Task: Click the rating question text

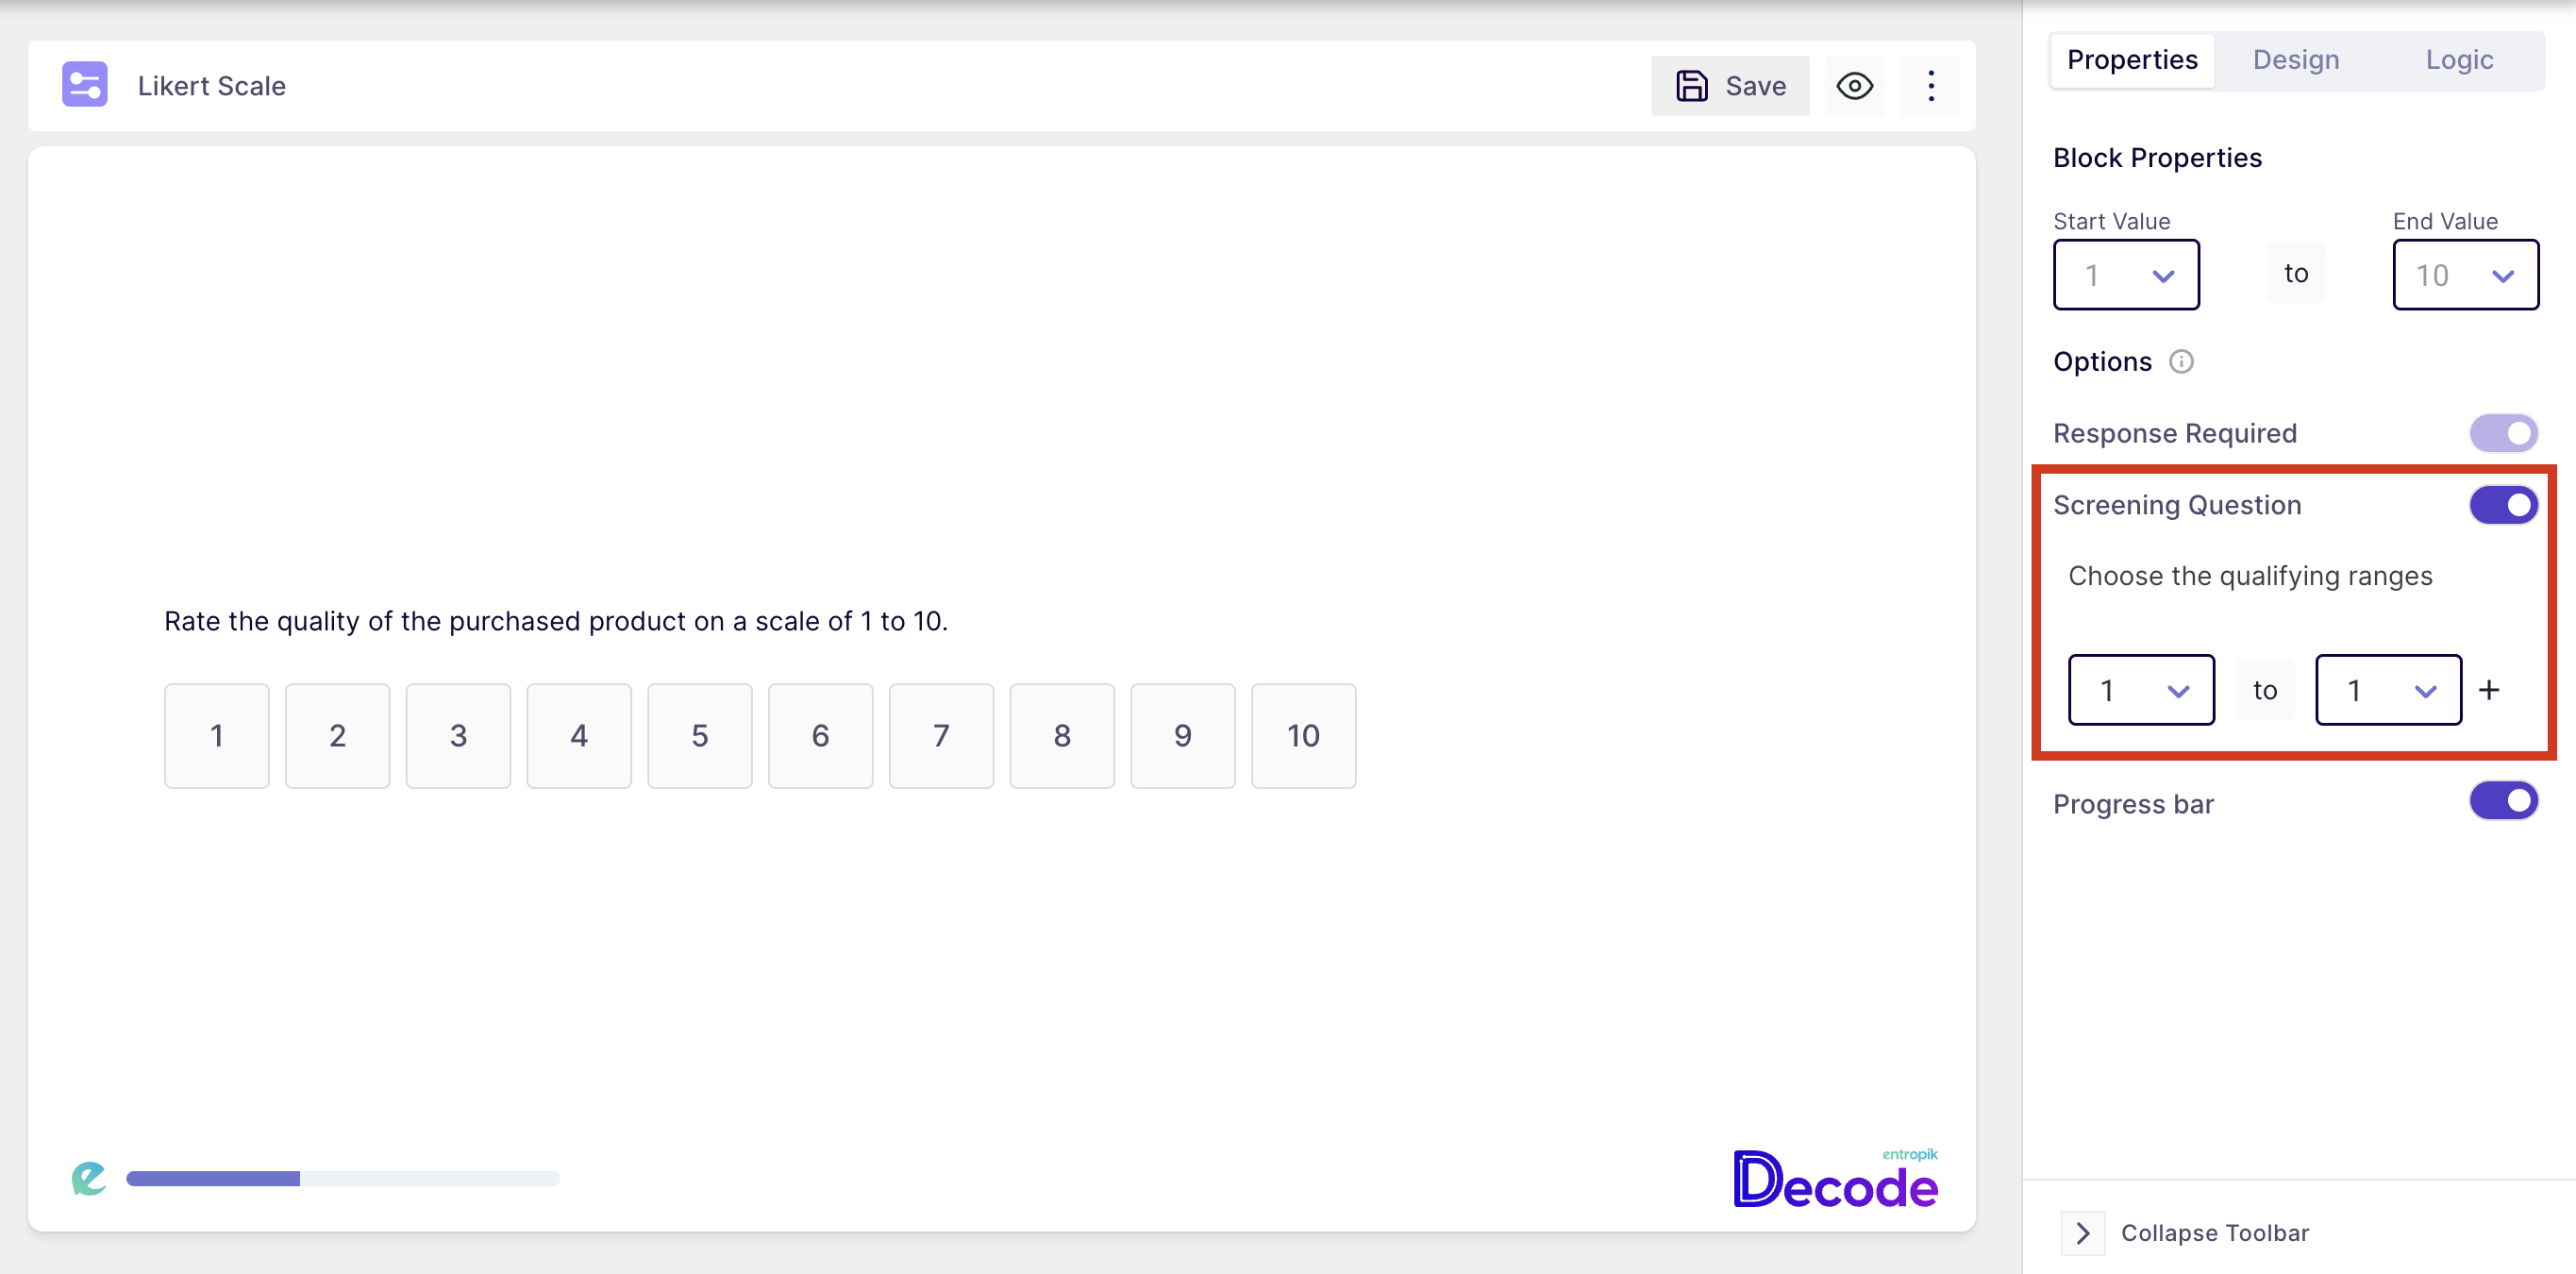Action: click(x=555, y=621)
